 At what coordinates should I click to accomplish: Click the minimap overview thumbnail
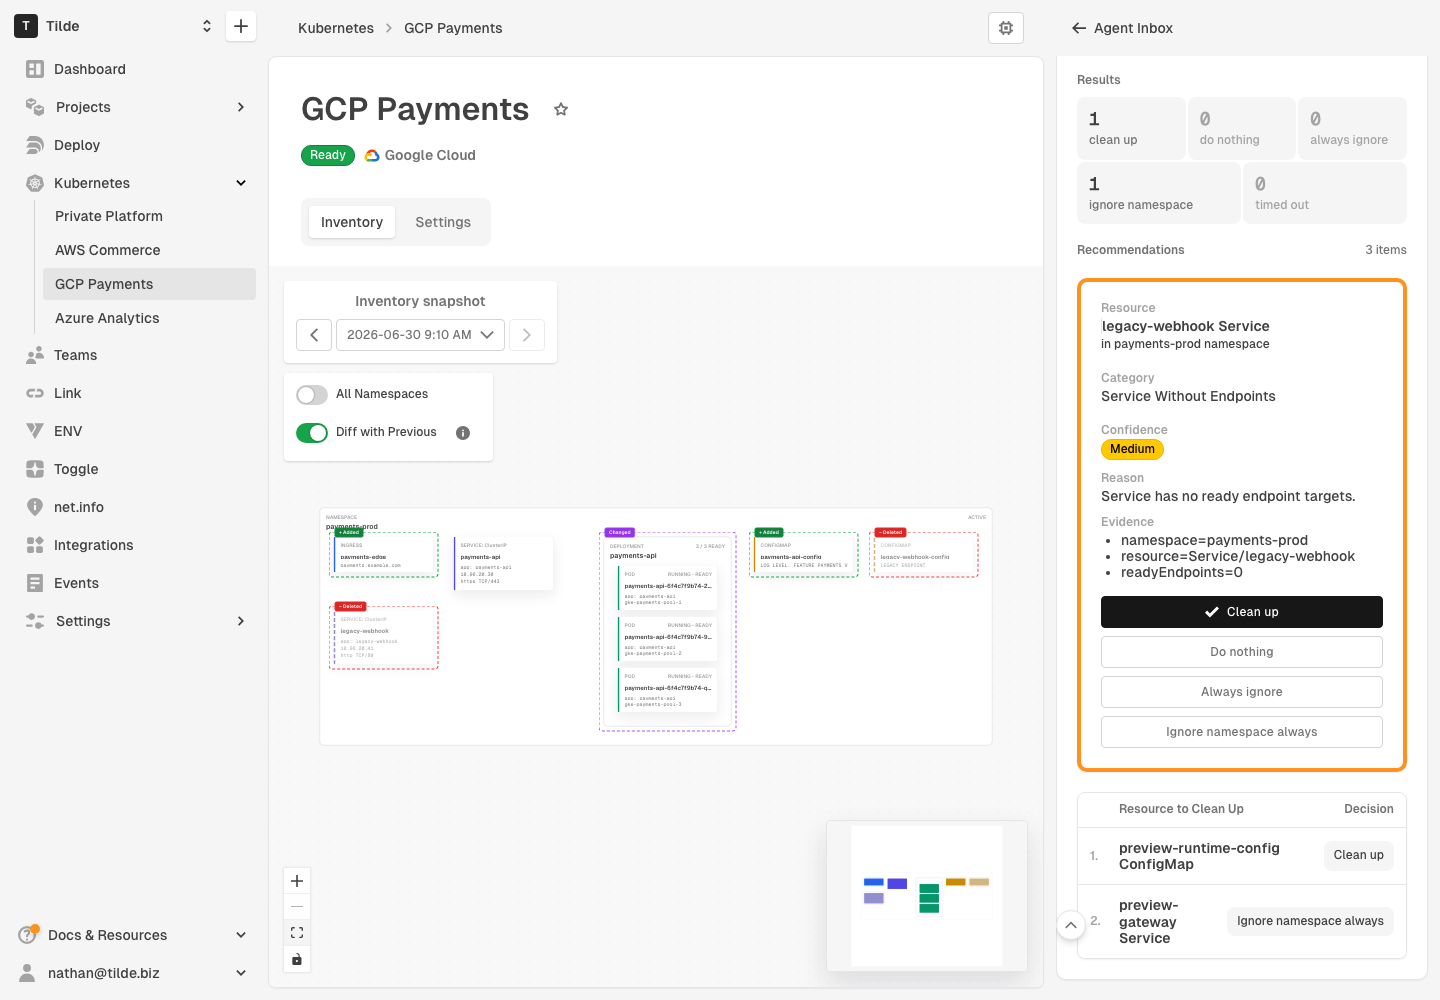(x=927, y=896)
